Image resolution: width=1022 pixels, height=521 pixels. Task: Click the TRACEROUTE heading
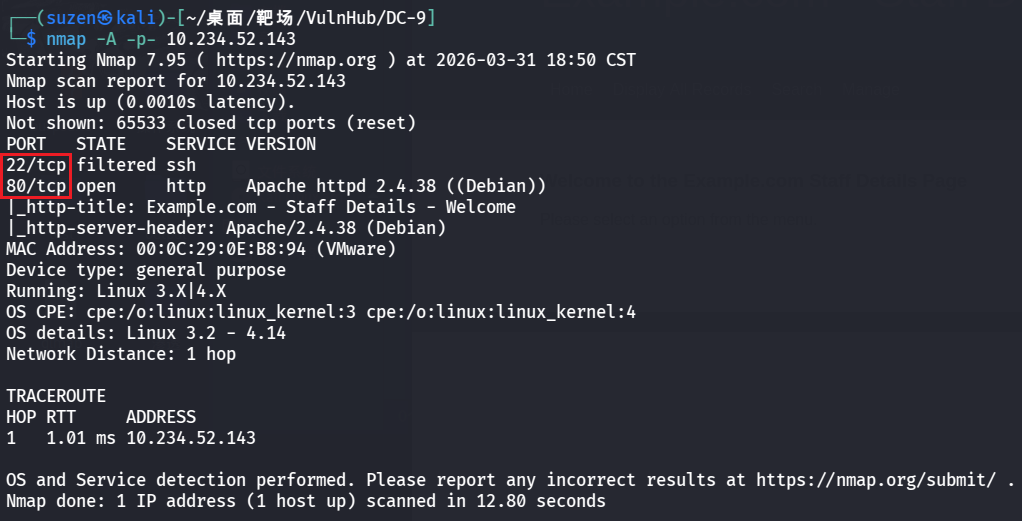(x=56, y=396)
